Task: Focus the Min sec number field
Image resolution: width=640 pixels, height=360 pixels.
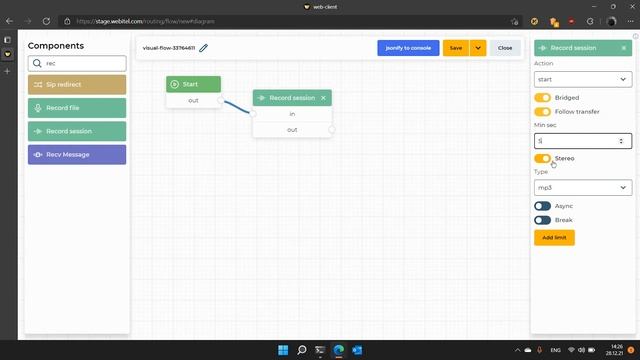Action: 583,141
